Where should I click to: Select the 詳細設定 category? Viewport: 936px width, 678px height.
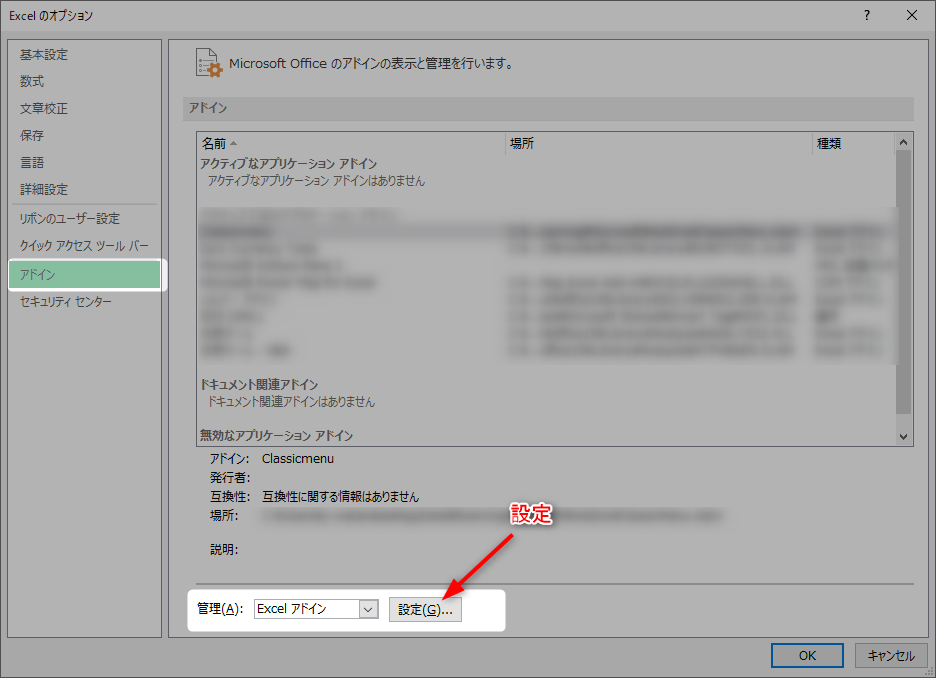[x=44, y=189]
